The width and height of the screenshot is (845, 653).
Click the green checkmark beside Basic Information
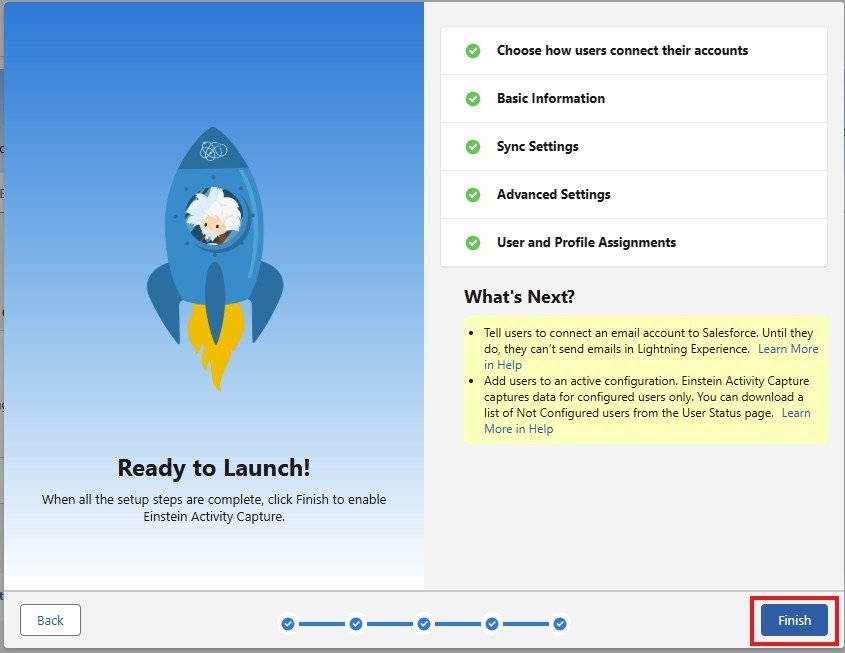(x=473, y=99)
